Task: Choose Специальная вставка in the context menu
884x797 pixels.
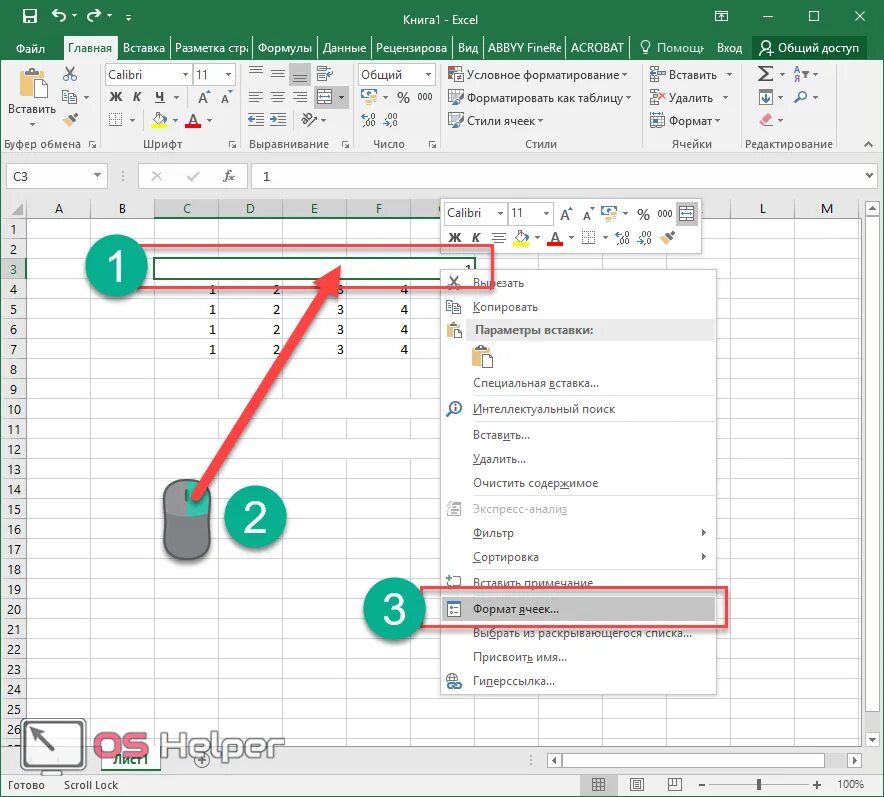Action: (578, 383)
